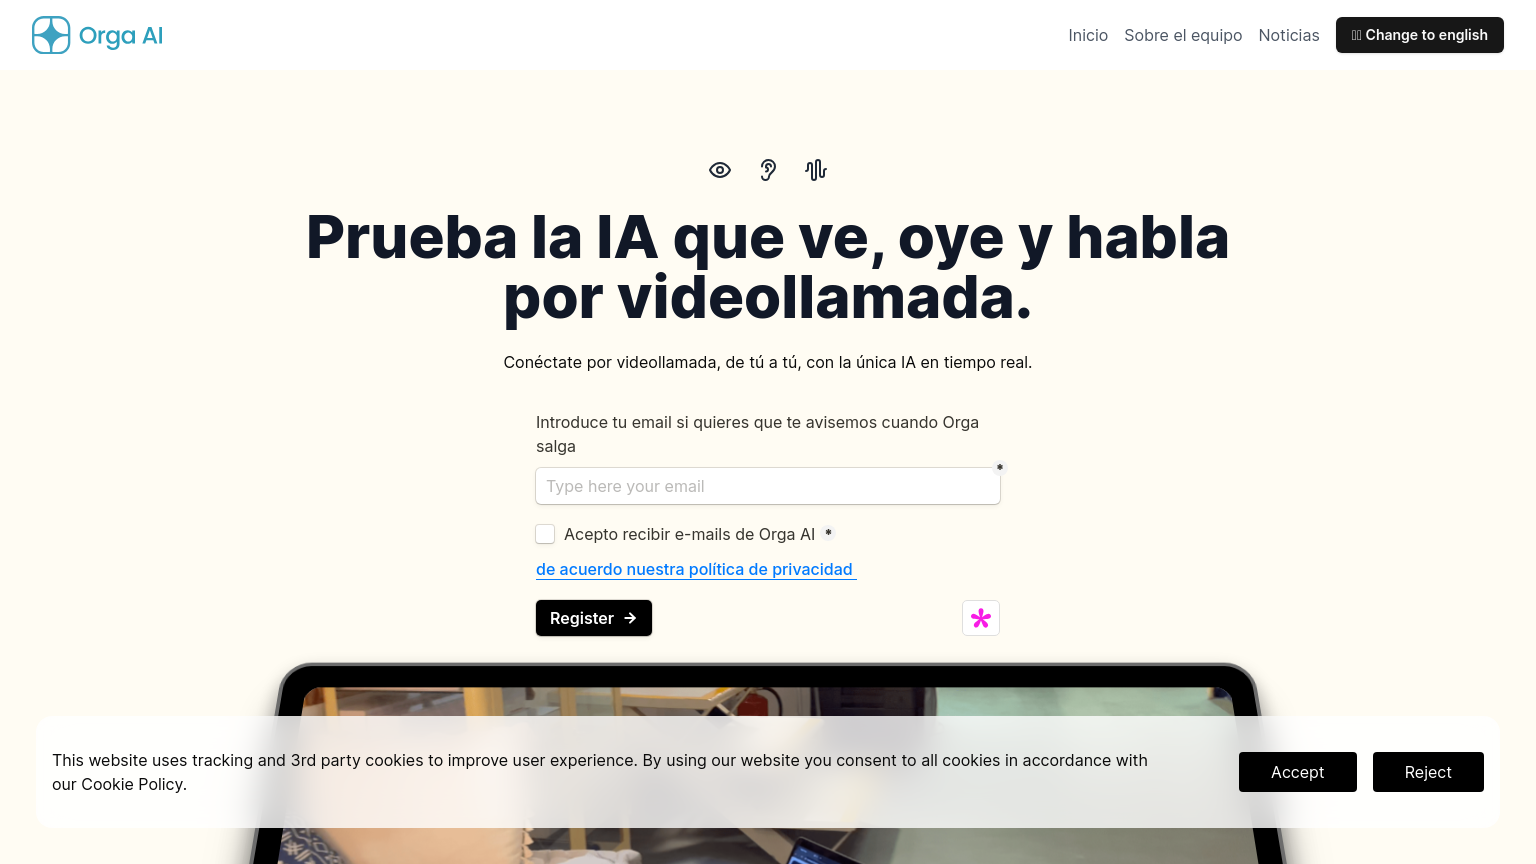Click the pink asterisk icon beside Register

coord(981,618)
